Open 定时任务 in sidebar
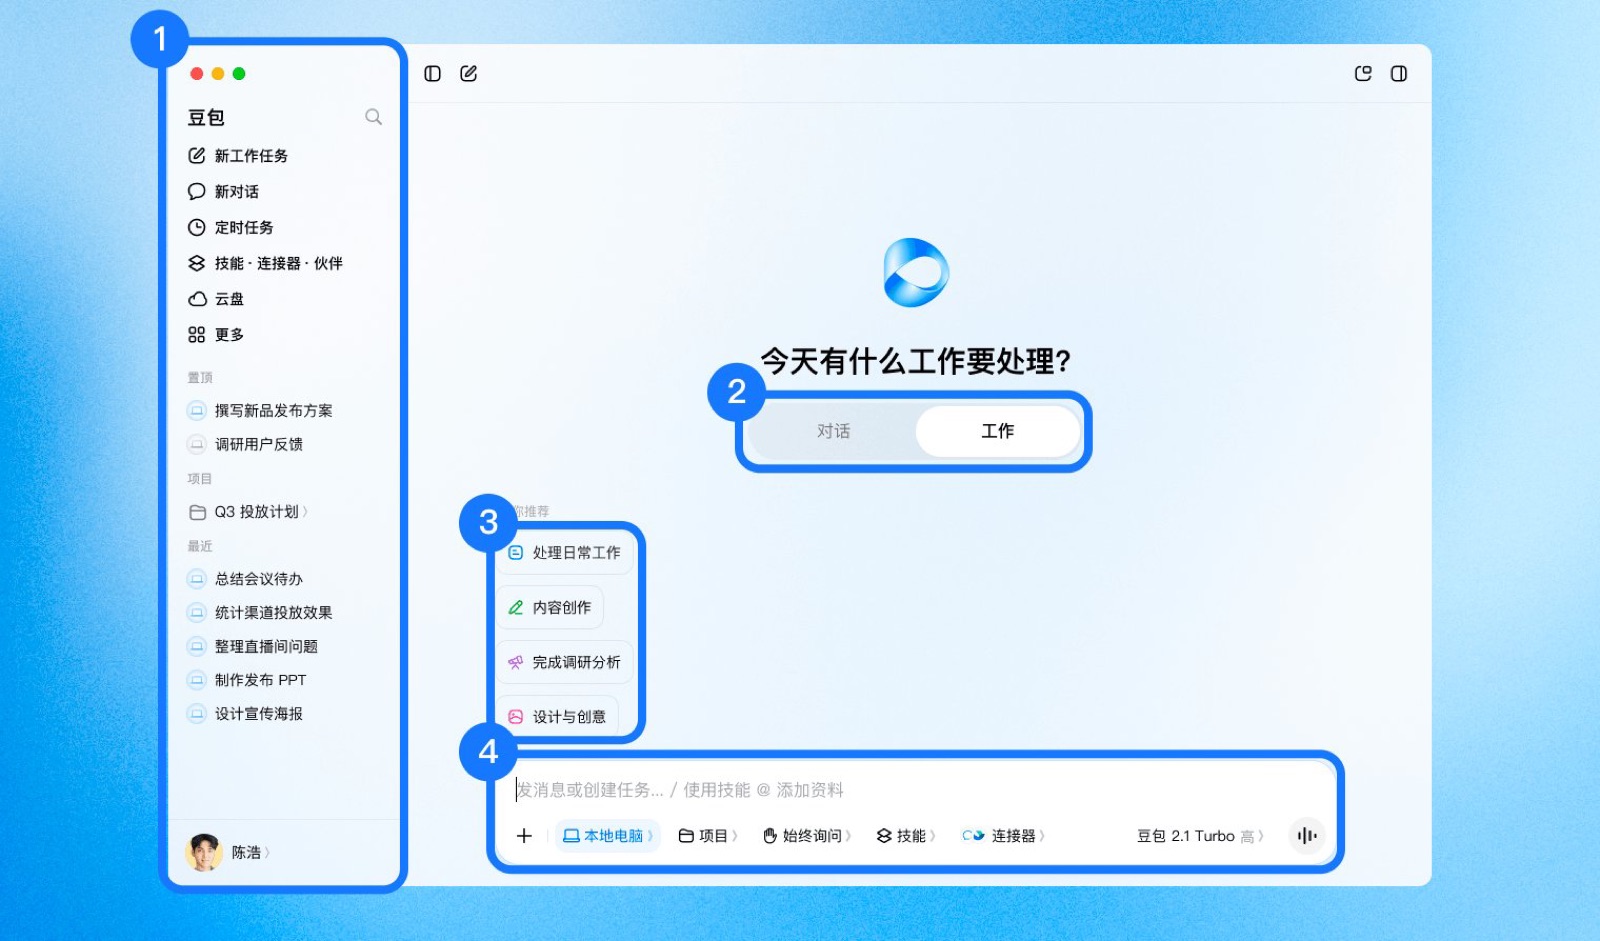This screenshot has height=941, width=1600. pyautogui.click(x=231, y=228)
